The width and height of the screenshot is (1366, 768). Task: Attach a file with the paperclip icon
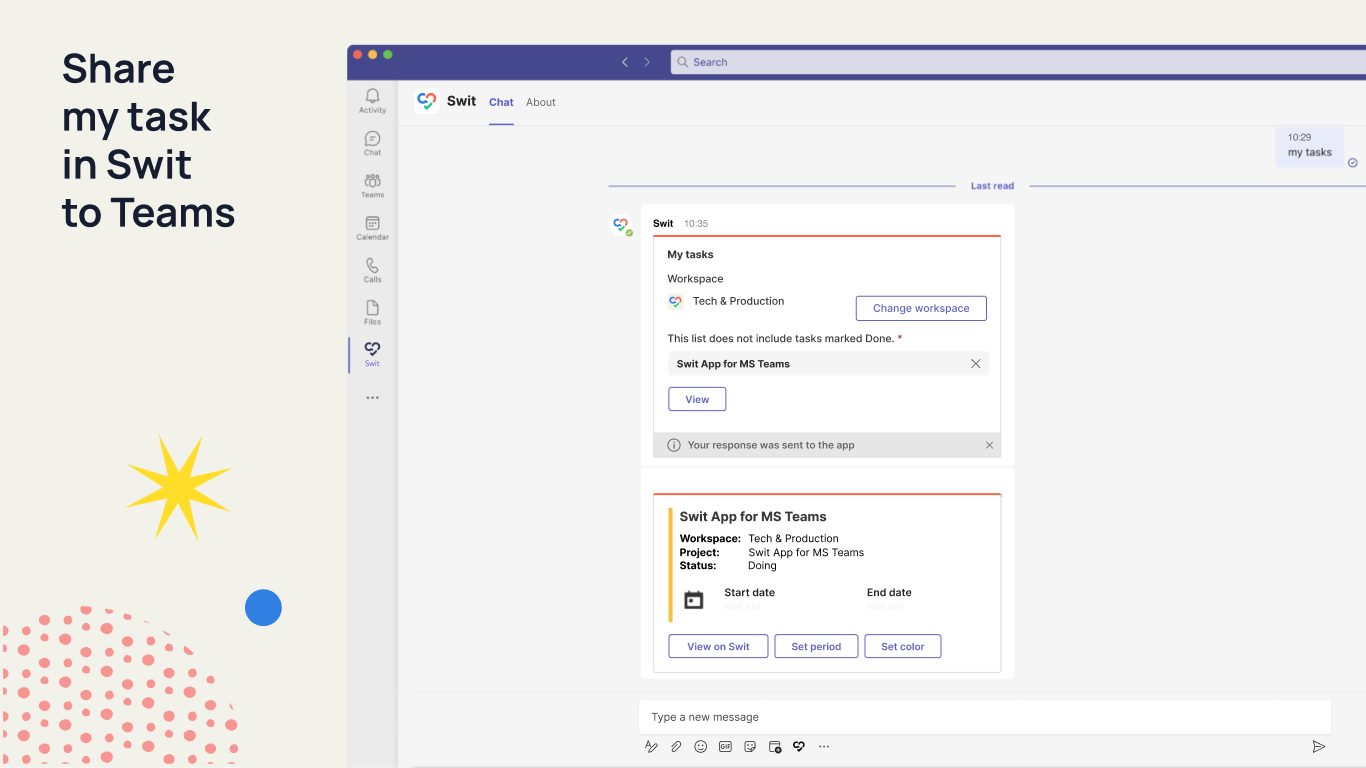pos(676,746)
